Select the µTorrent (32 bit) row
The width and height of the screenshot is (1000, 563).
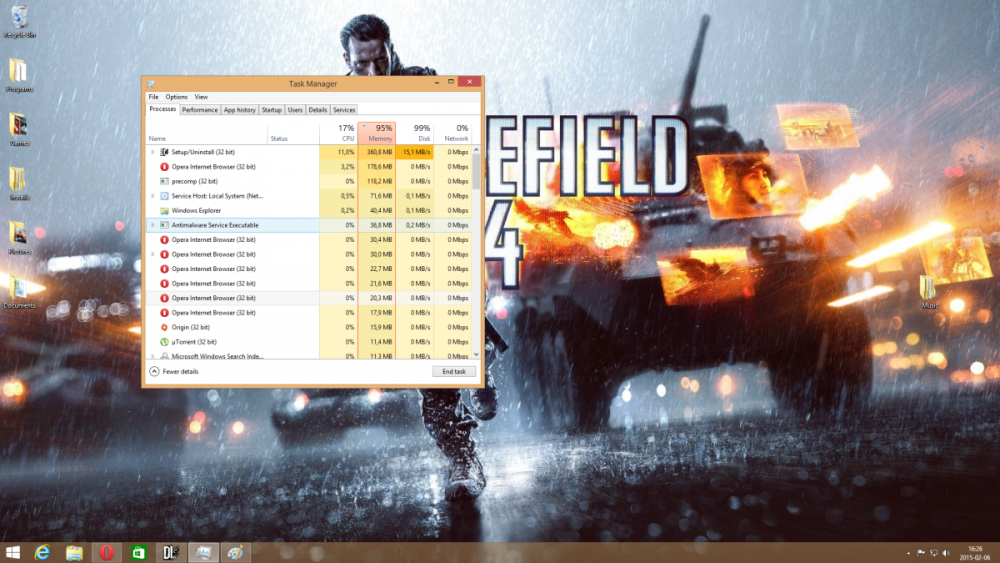(309, 342)
